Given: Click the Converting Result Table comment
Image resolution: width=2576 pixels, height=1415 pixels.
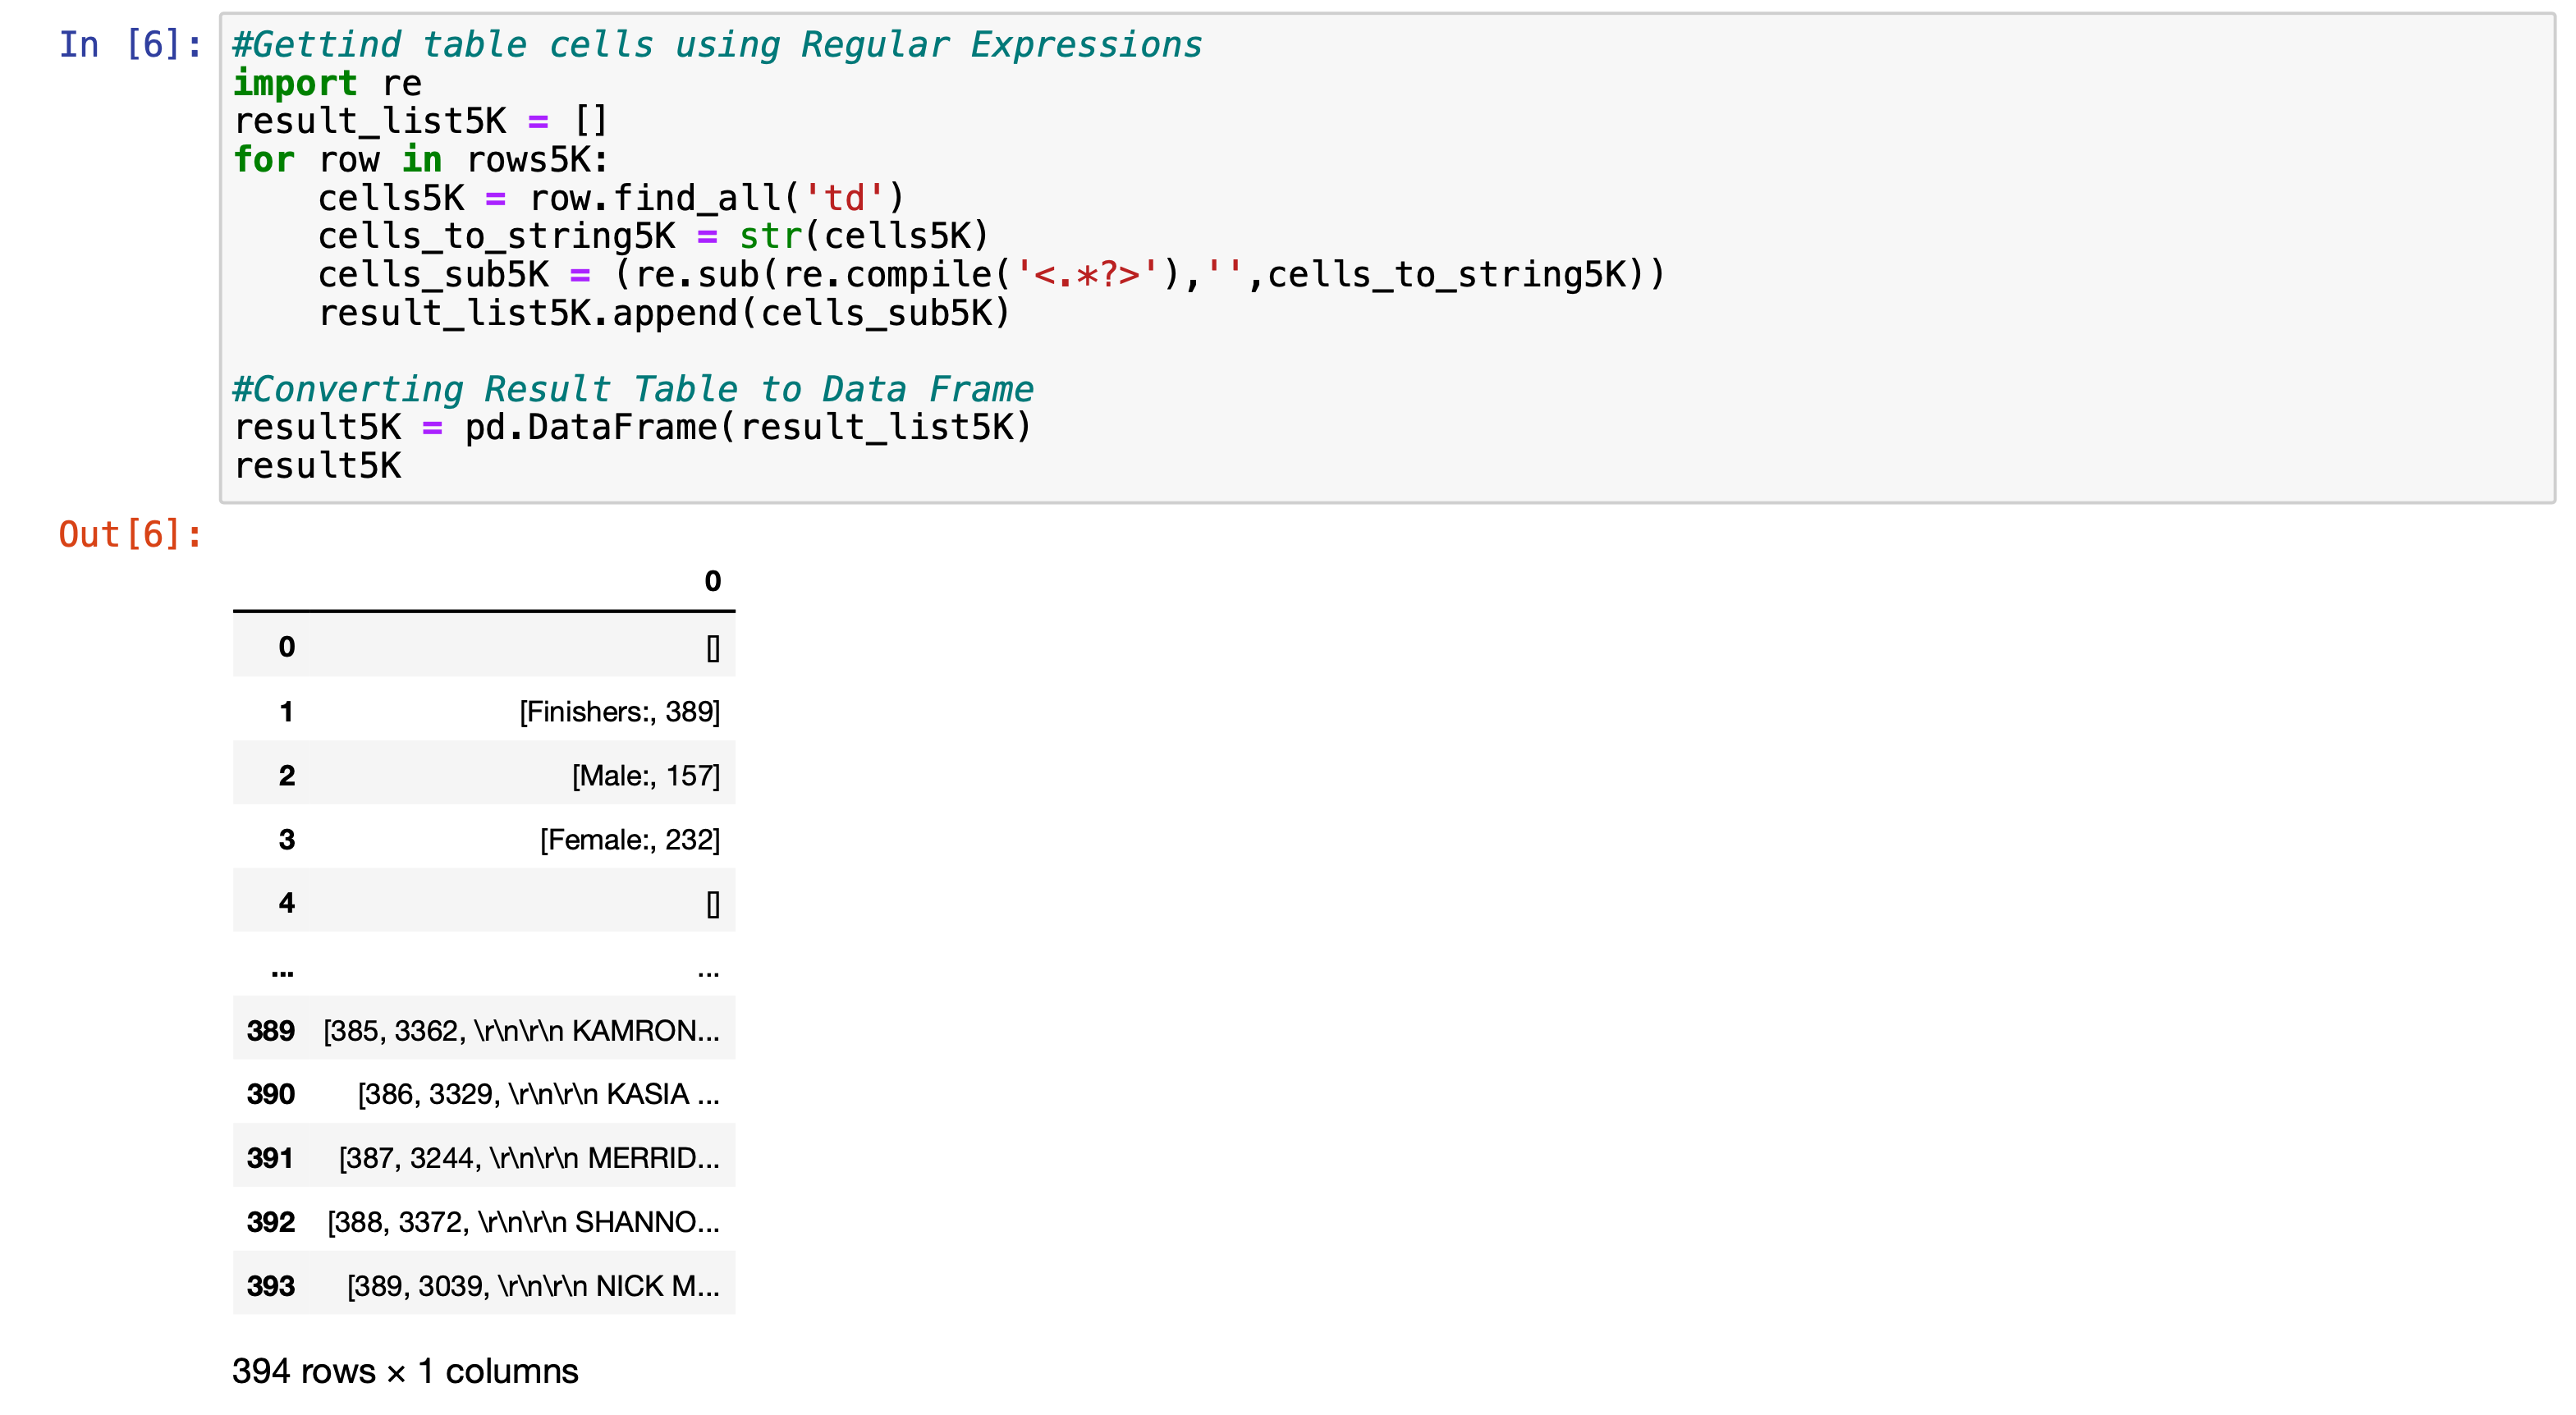Looking at the screenshot, I should coord(632,389).
